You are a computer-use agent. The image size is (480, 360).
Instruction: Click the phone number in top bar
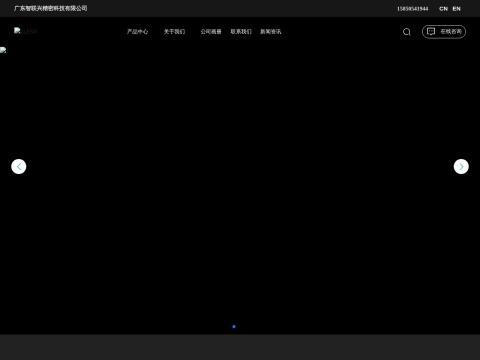pyautogui.click(x=412, y=9)
